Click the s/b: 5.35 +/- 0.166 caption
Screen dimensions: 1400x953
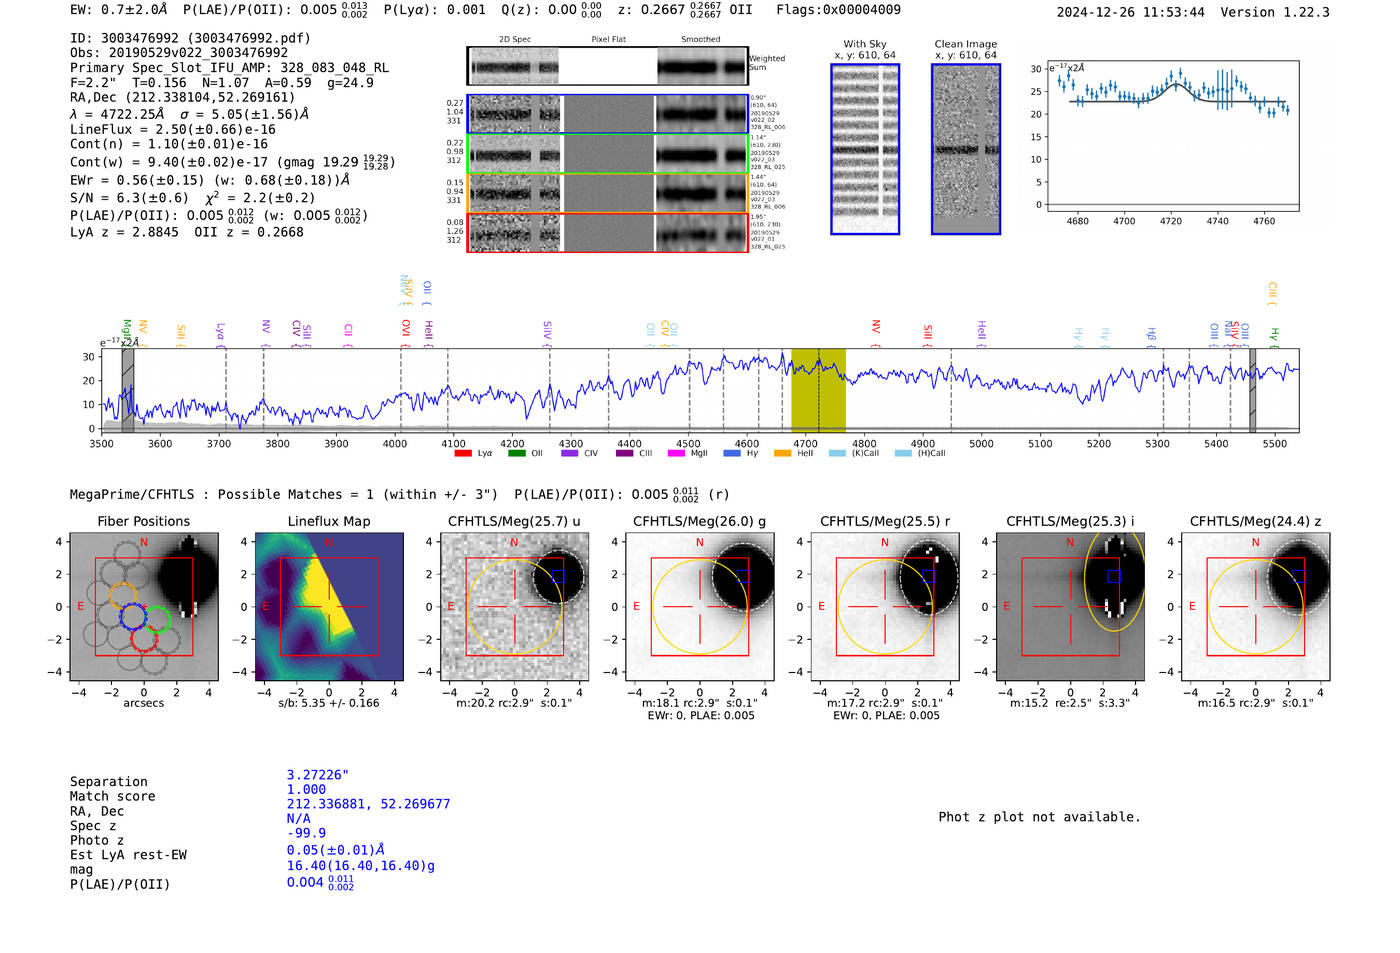coord(329,703)
